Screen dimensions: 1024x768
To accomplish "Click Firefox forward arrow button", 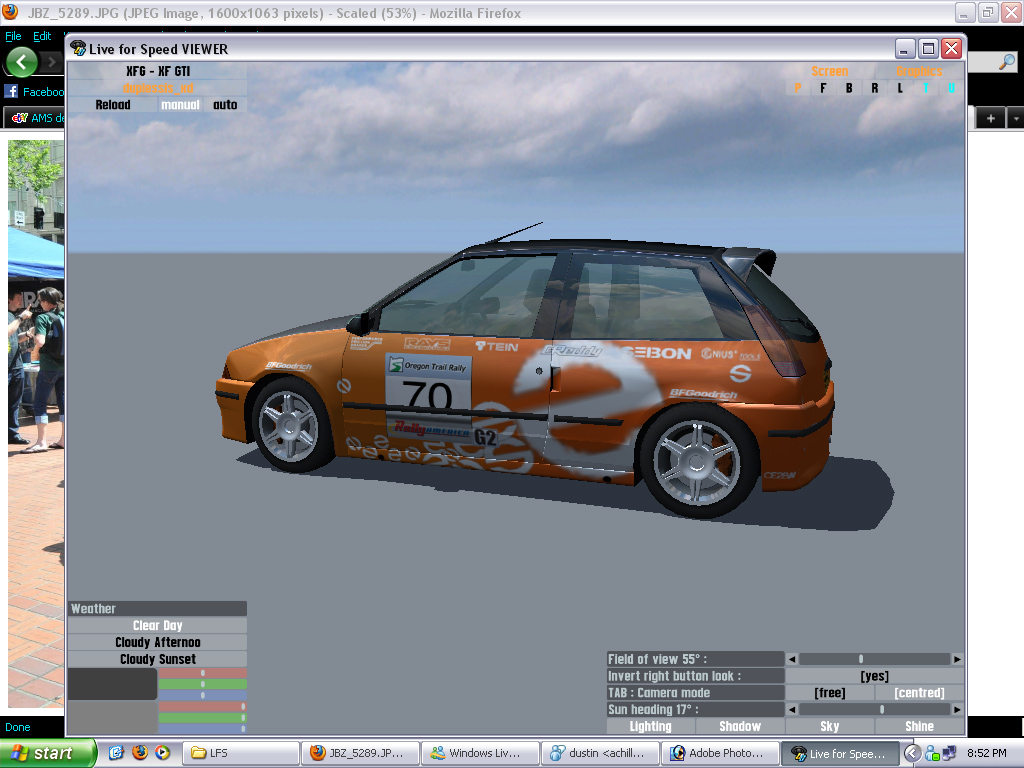I will [52, 63].
